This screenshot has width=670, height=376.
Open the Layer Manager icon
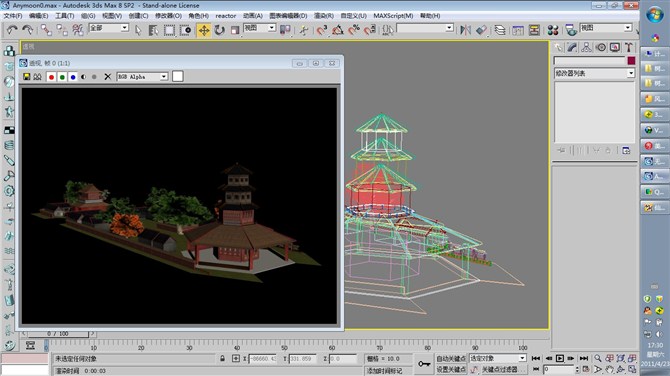[x=500, y=30]
